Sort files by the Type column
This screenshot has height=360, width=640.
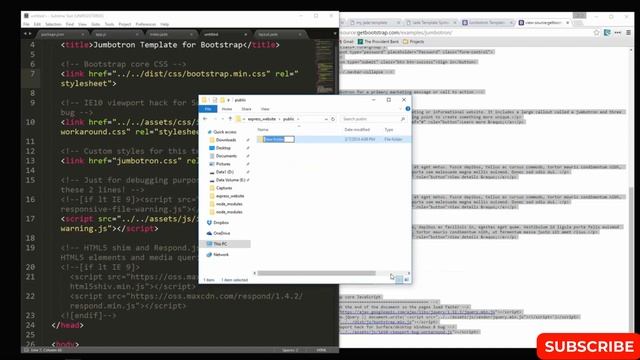(389, 129)
